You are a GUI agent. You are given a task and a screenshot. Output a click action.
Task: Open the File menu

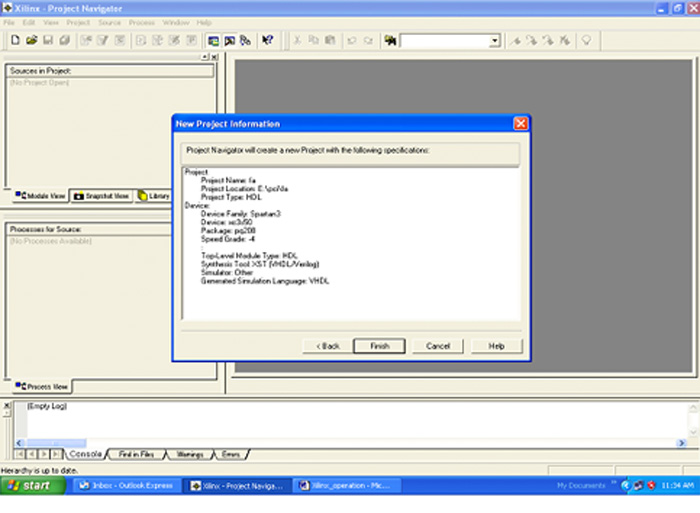pos(8,22)
